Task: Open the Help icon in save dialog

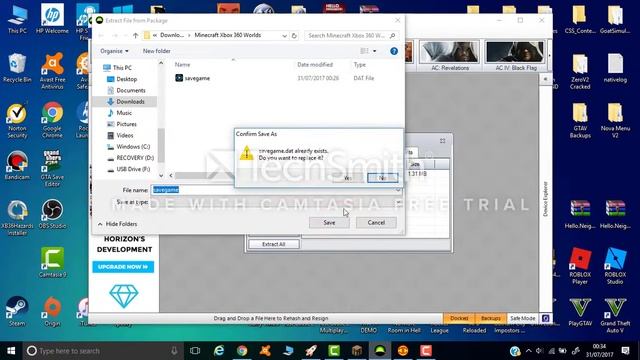Action: (x=394, y=51)
